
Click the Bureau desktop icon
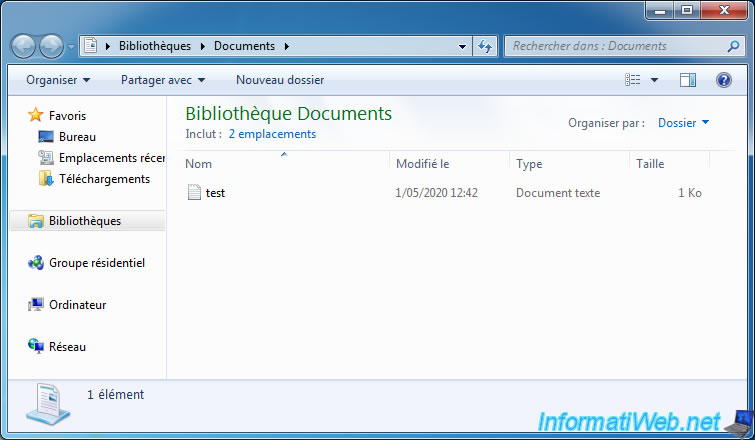46,137
